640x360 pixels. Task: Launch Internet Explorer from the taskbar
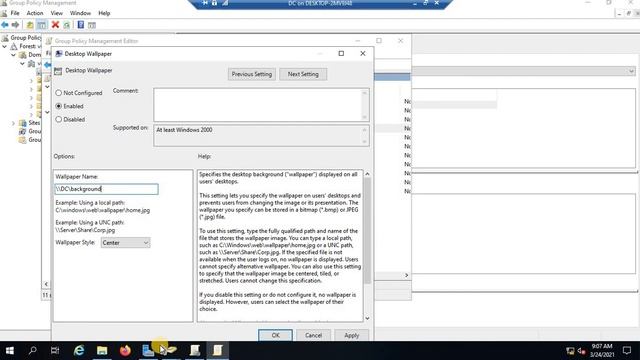(79, 350)
